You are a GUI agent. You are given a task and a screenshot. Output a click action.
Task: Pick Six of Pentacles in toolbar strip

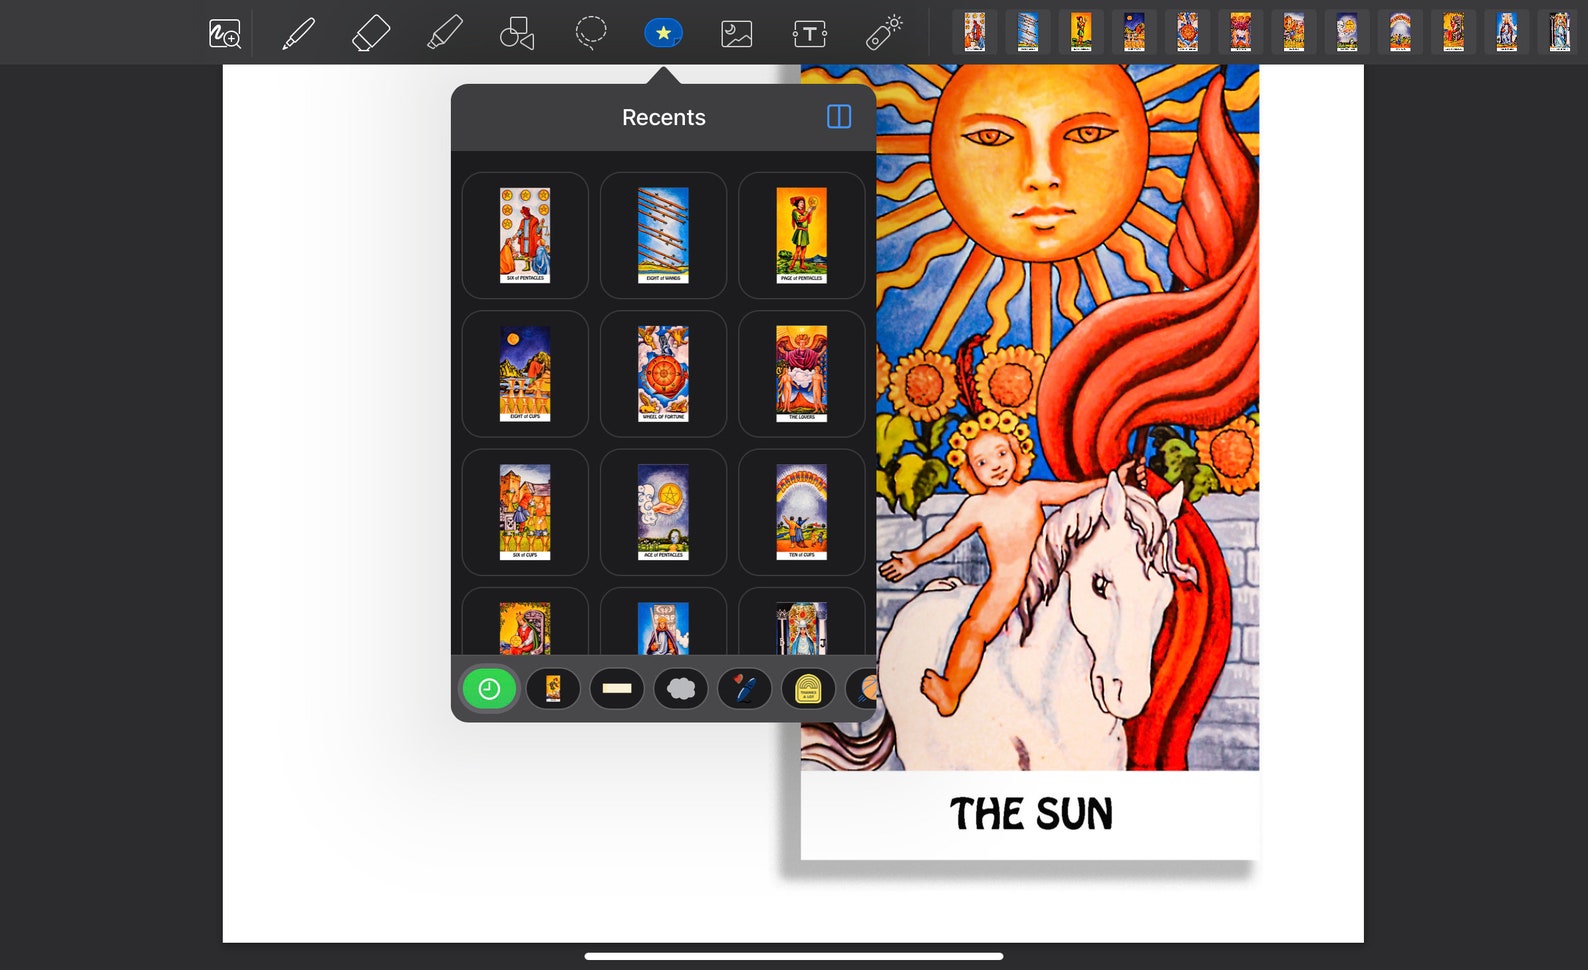975,32
